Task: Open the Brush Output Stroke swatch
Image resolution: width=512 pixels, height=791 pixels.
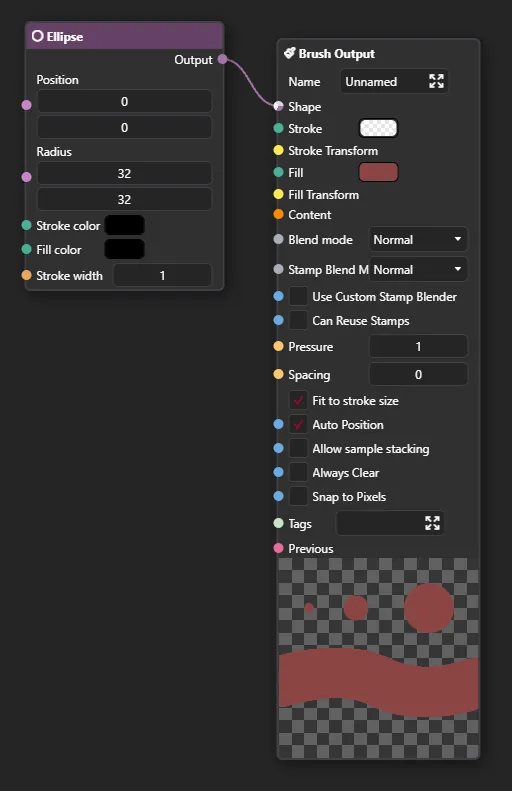Action: (x=378, y=128)
